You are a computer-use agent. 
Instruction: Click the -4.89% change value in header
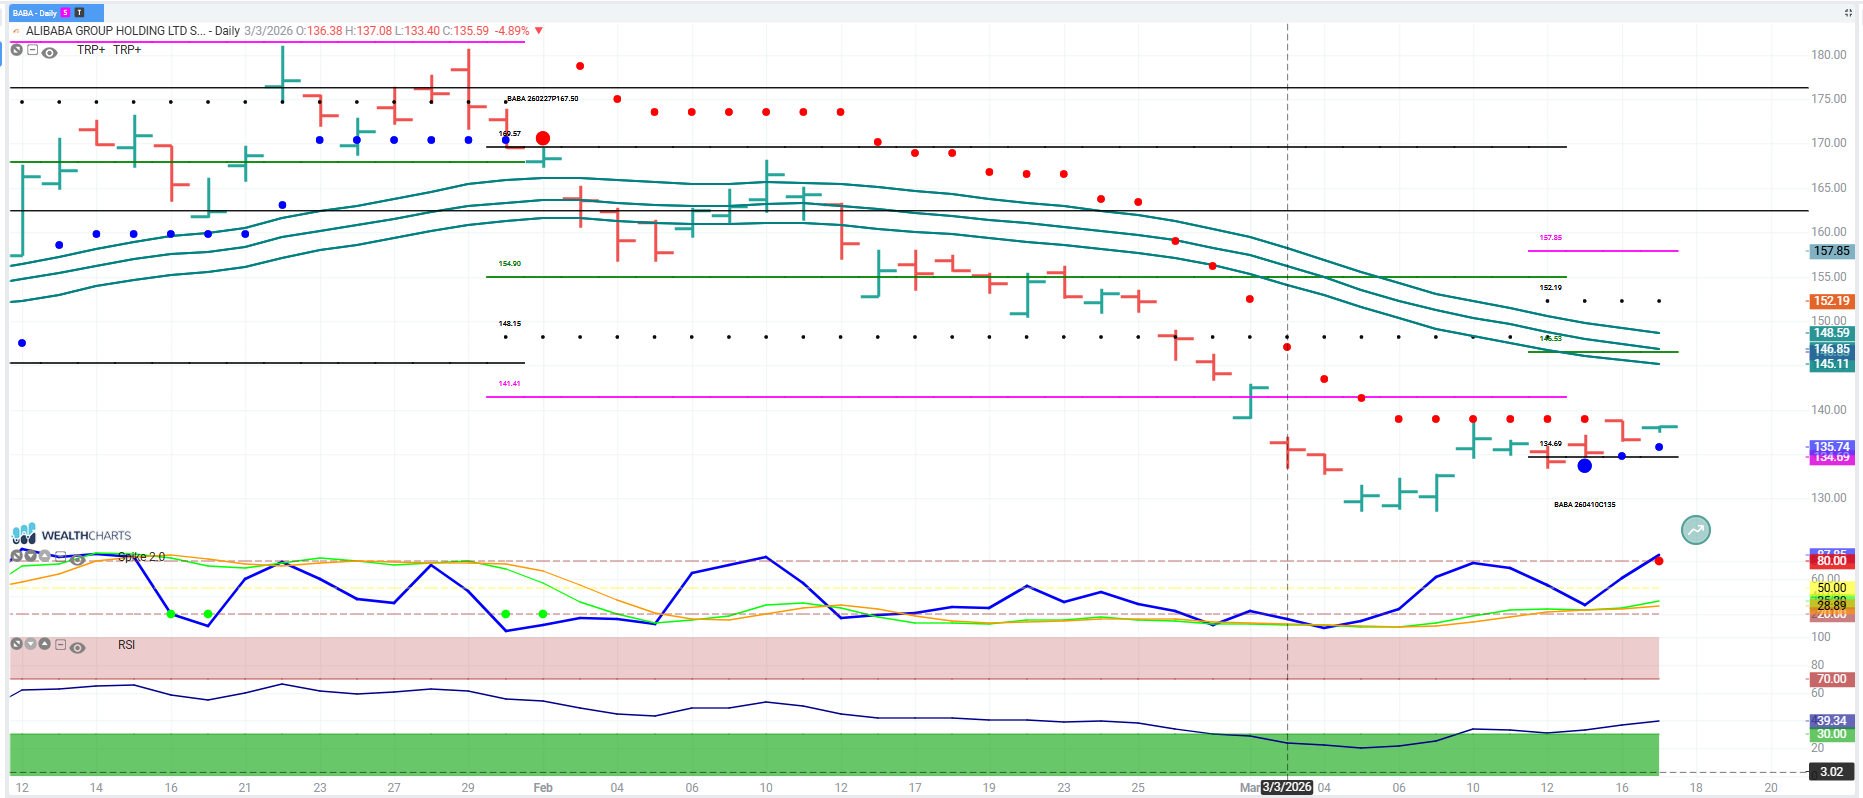(x=512, y=31)
